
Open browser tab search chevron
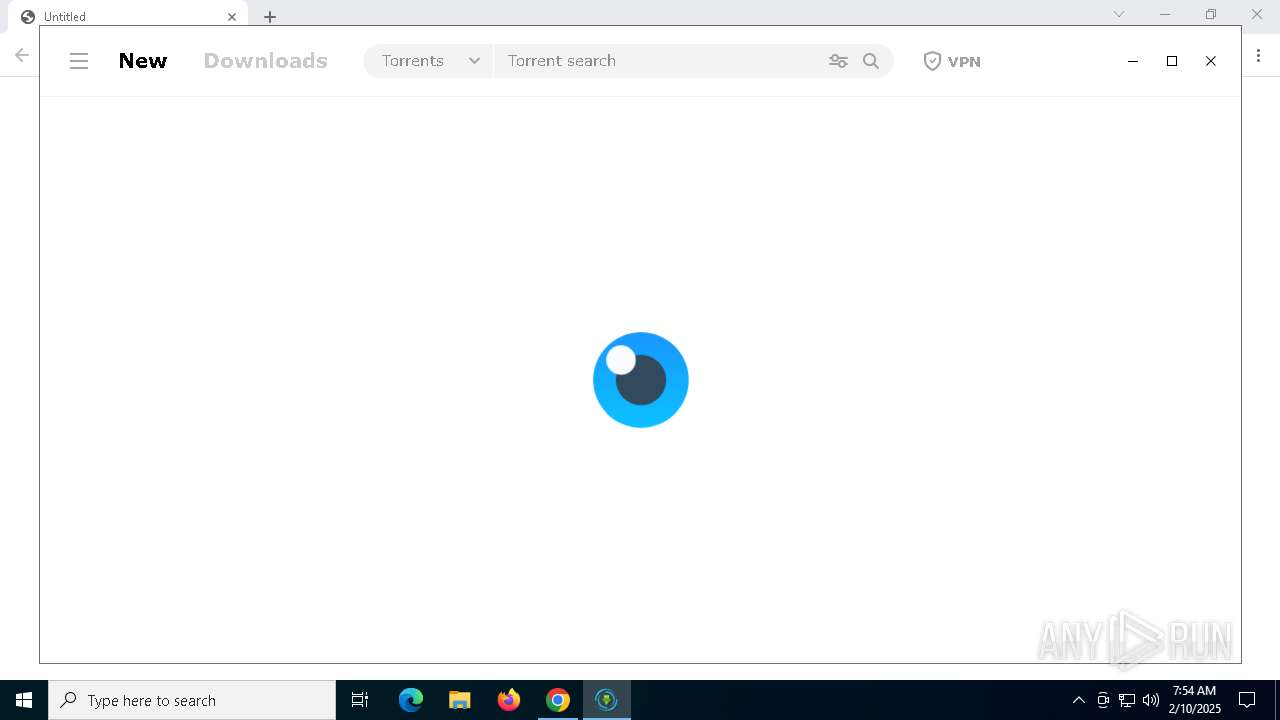1119,14
